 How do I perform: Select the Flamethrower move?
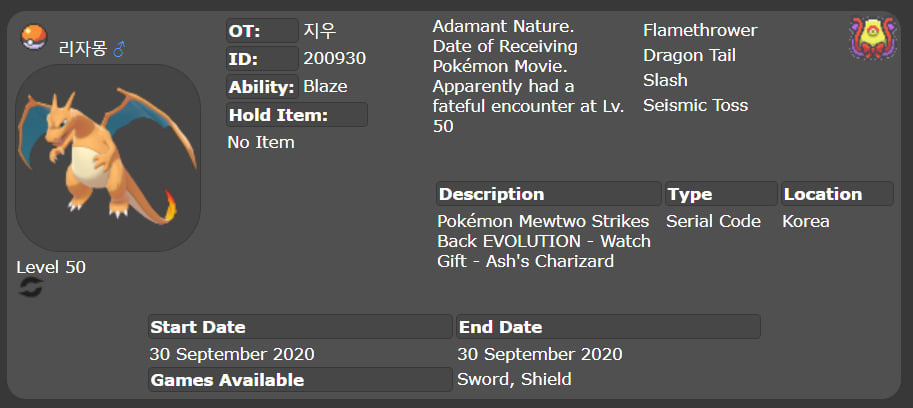pyautogui.click(x=700, y=30)
